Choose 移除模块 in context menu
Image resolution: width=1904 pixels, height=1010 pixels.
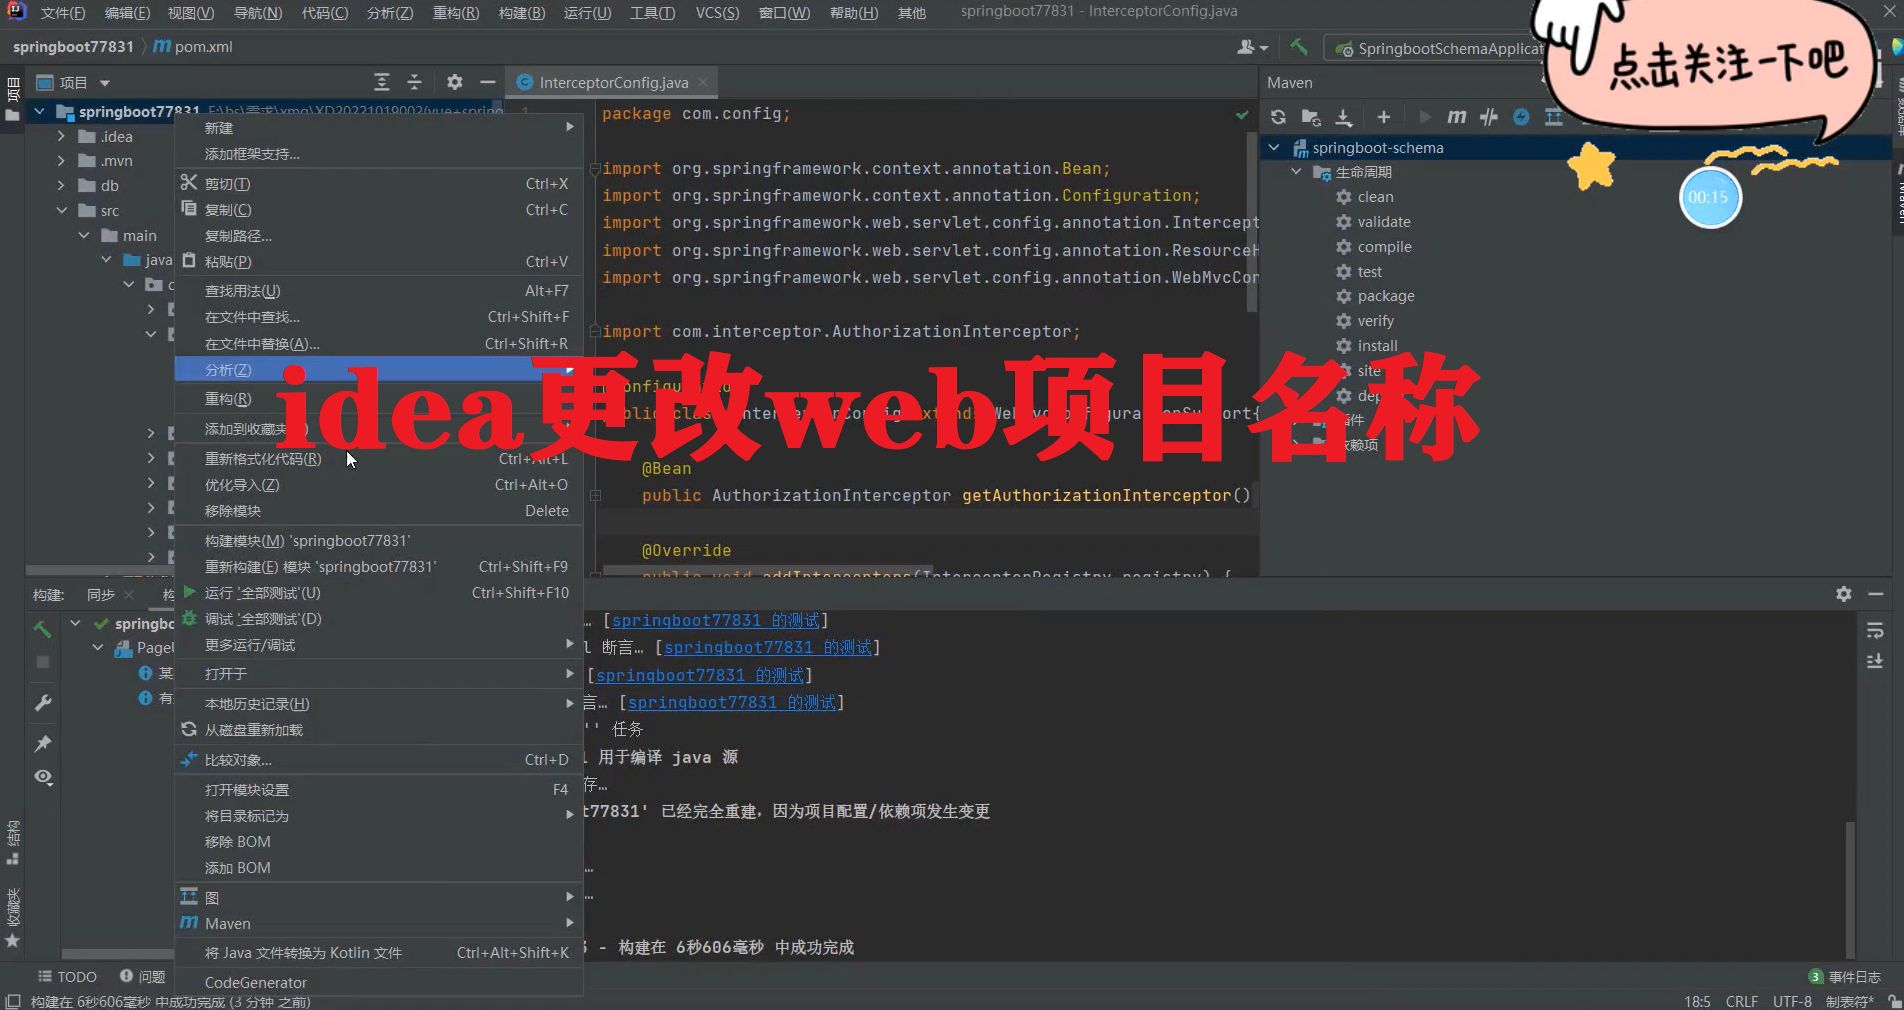click(x=379, y=510)
